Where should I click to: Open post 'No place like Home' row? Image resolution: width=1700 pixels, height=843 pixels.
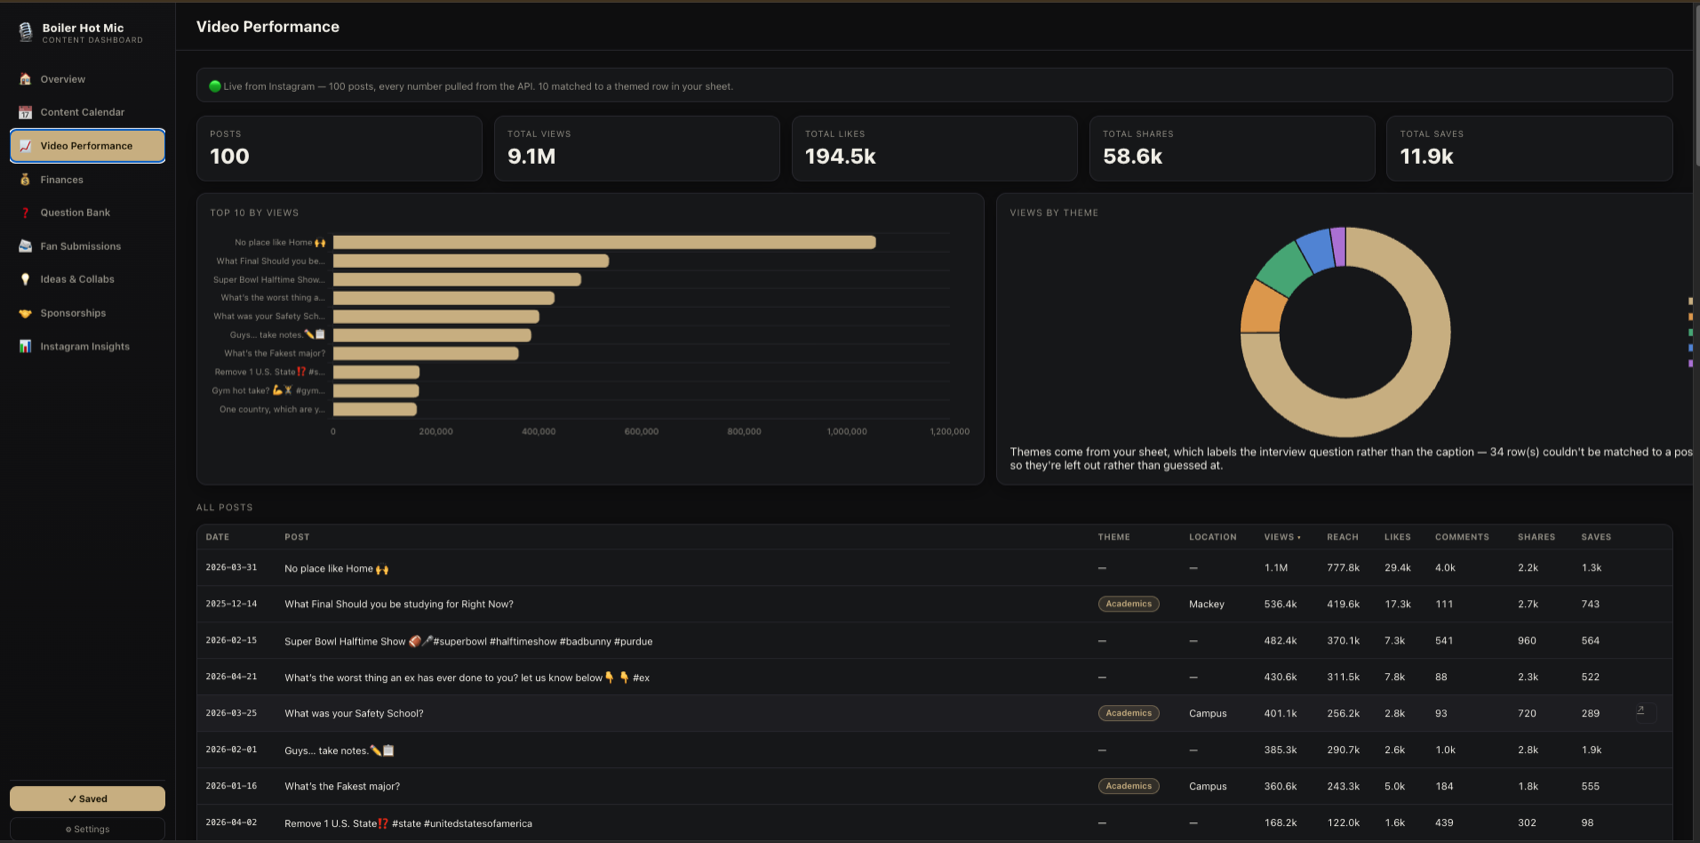coord(934,568)
